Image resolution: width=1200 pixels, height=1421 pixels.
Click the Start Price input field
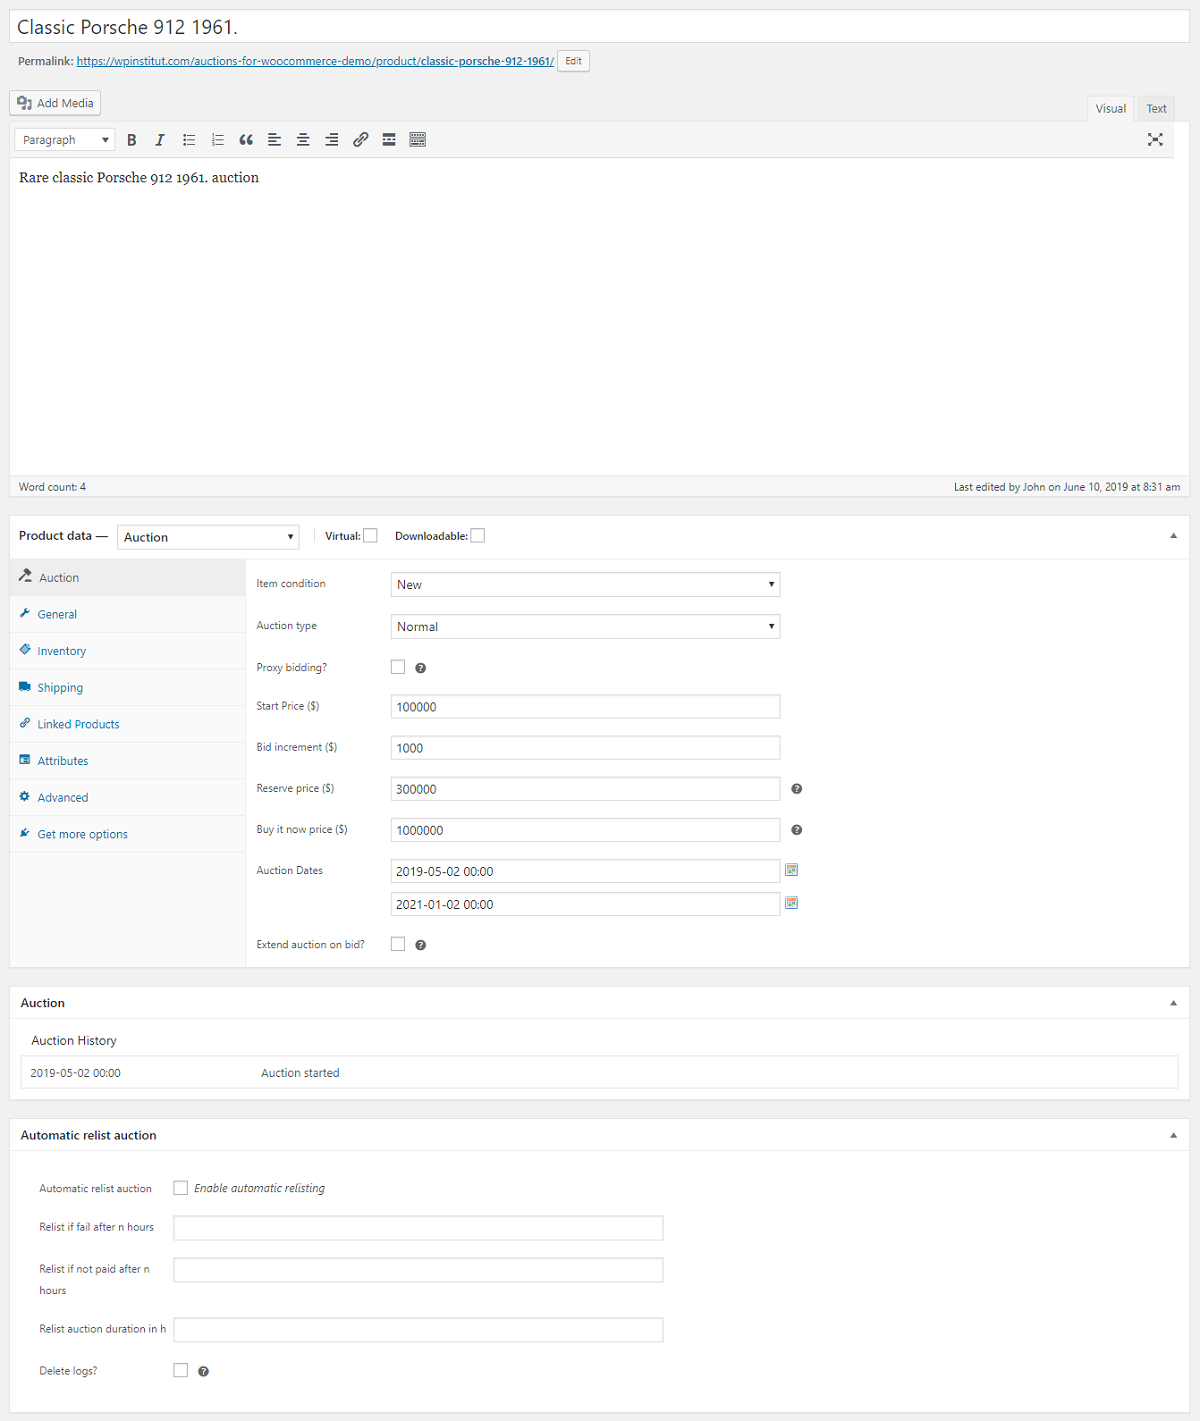(585, 706)
